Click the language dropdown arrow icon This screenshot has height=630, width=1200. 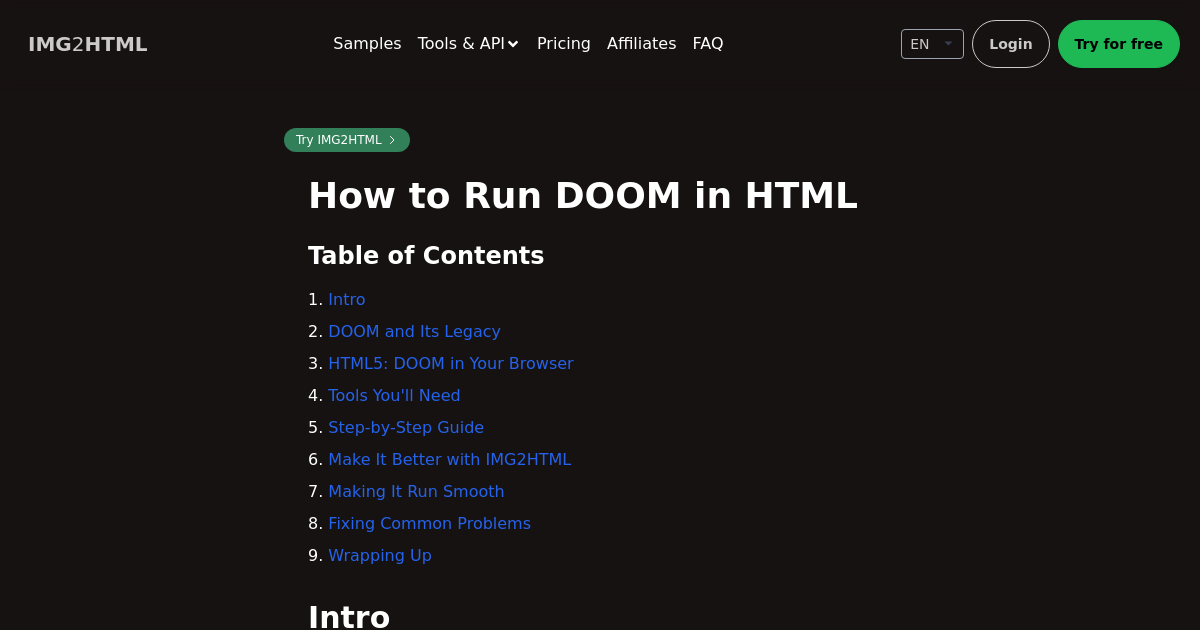pos(948,44)
